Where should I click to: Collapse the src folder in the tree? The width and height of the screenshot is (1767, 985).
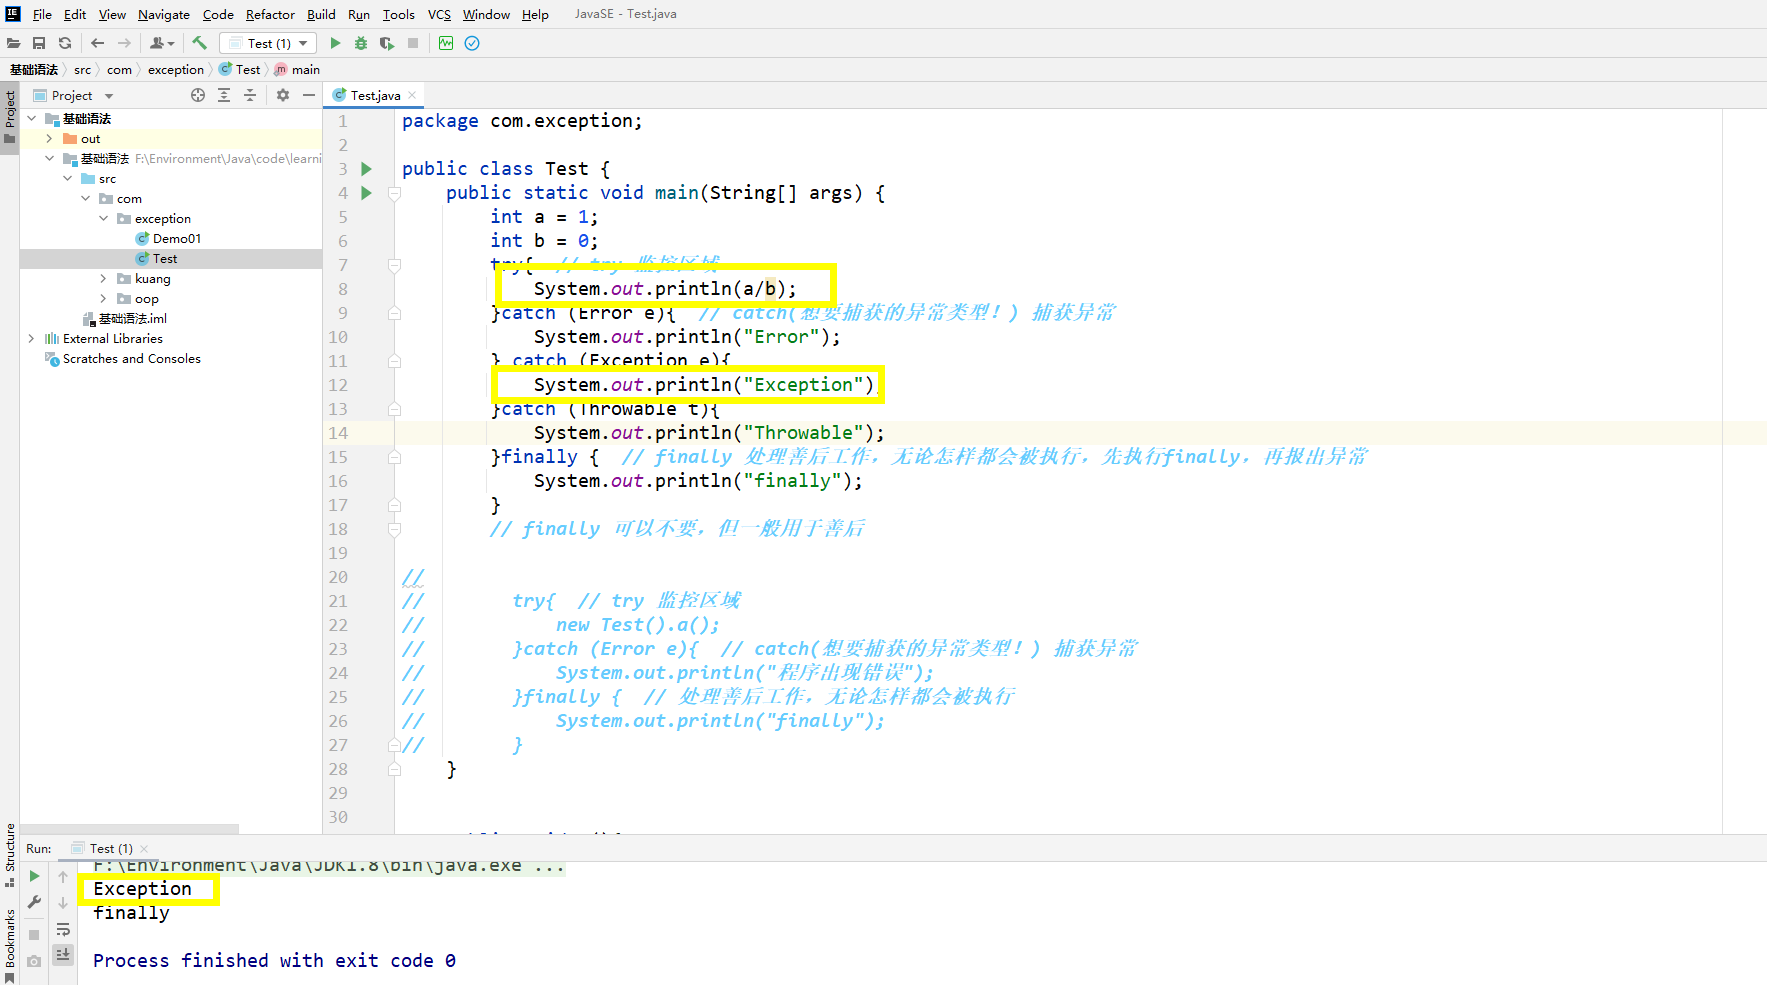point(67,179)
